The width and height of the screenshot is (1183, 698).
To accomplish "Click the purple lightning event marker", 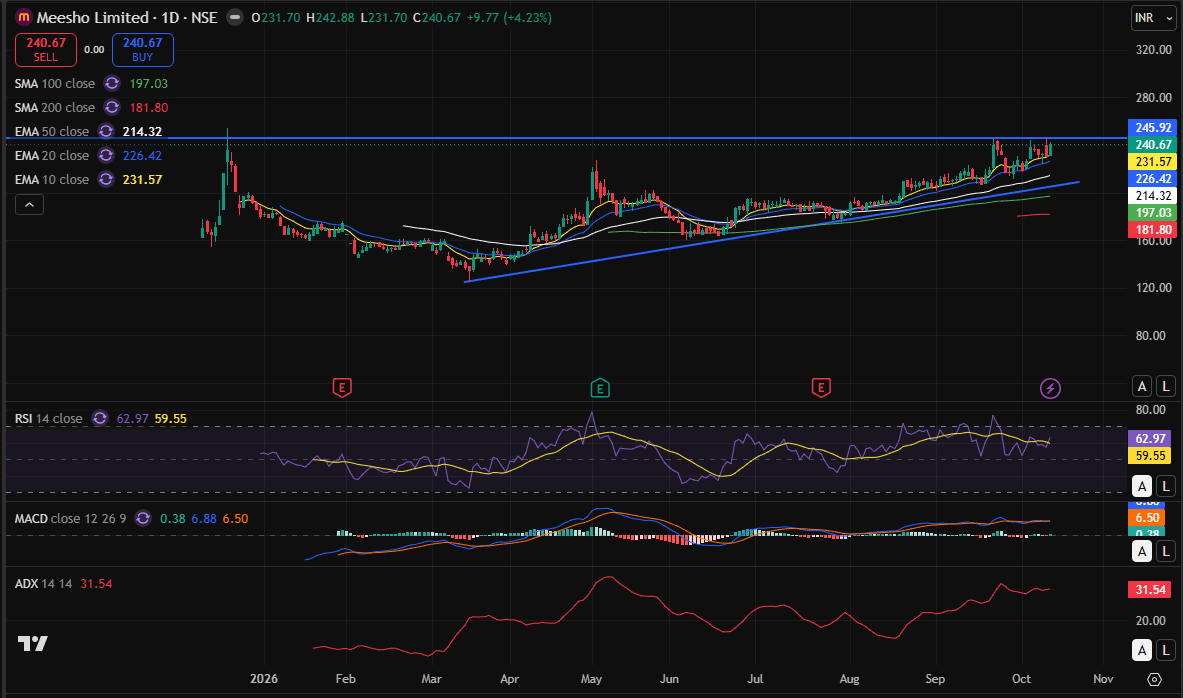I will (x=1050, y=388).
